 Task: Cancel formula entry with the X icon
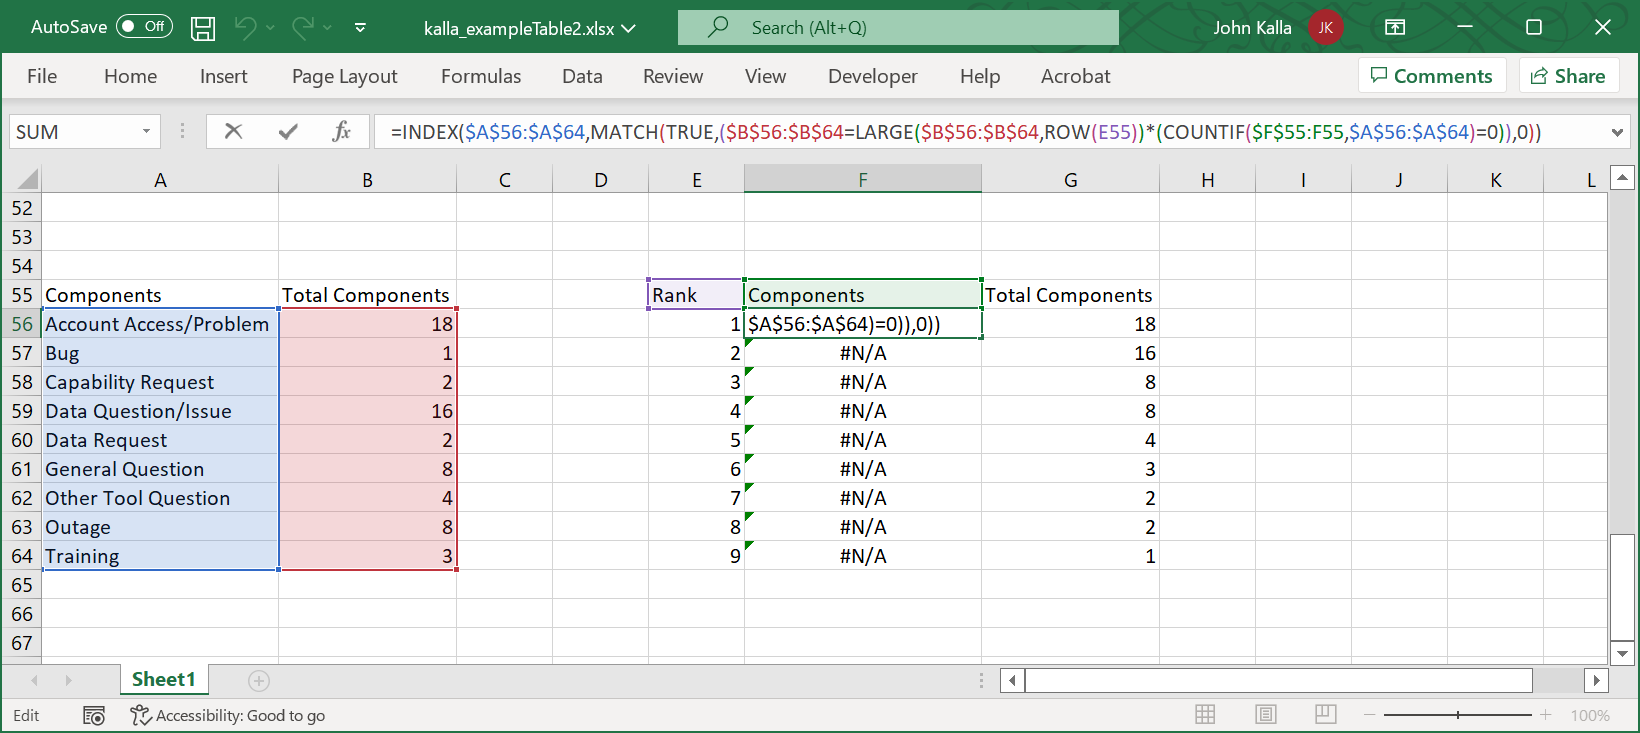coord(233,131)
